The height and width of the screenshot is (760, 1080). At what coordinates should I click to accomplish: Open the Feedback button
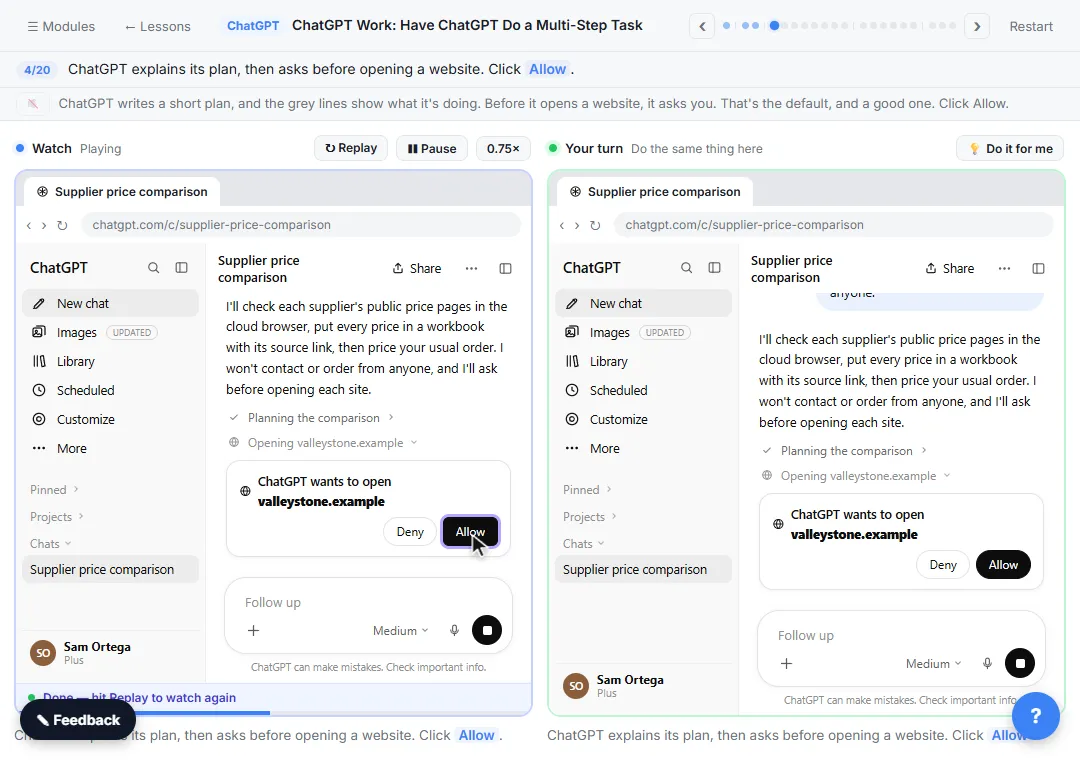78,719
